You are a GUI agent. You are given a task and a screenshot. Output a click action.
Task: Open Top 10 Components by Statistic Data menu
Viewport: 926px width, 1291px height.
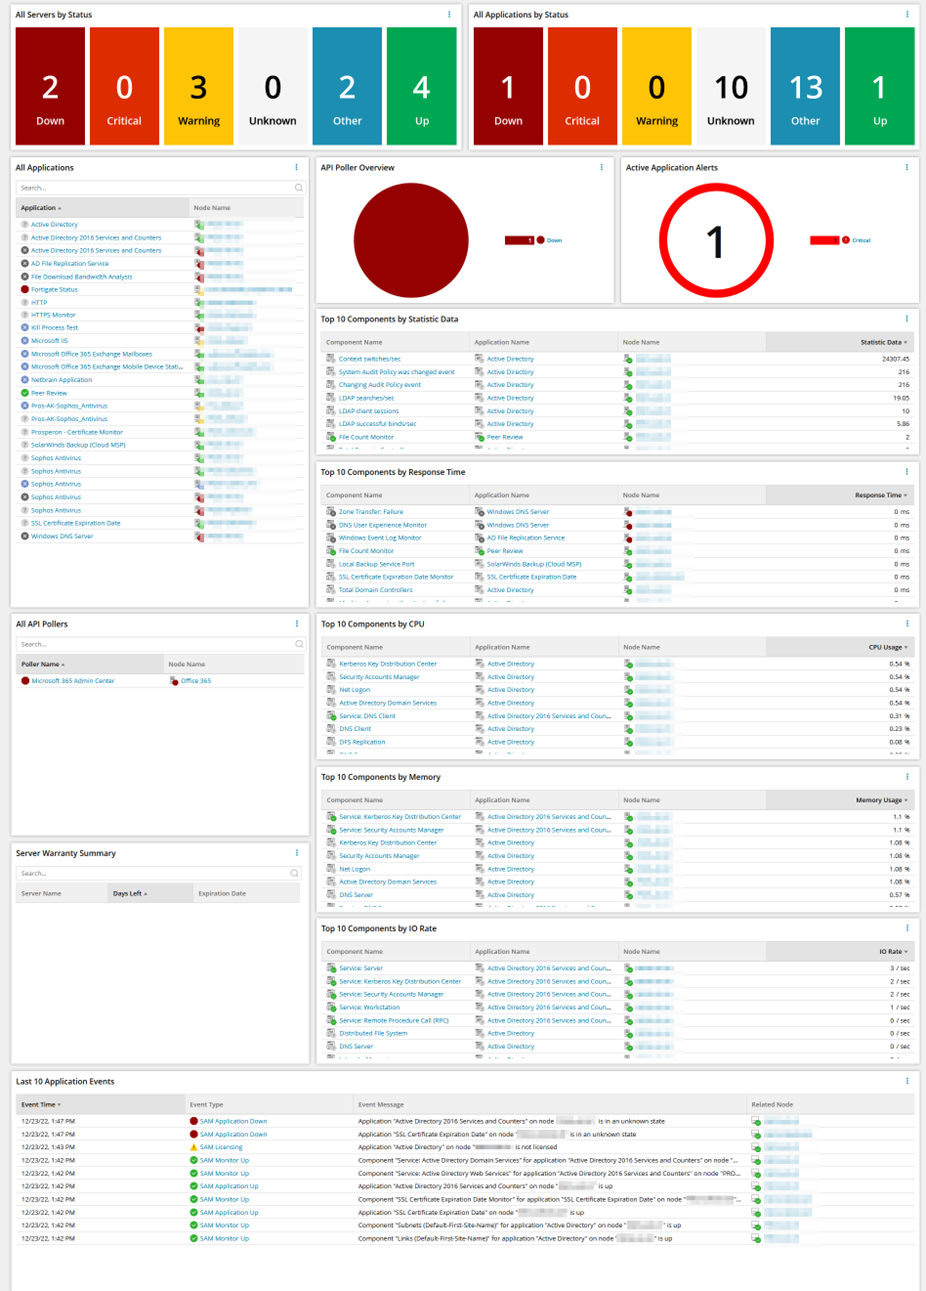click(907, 320)
